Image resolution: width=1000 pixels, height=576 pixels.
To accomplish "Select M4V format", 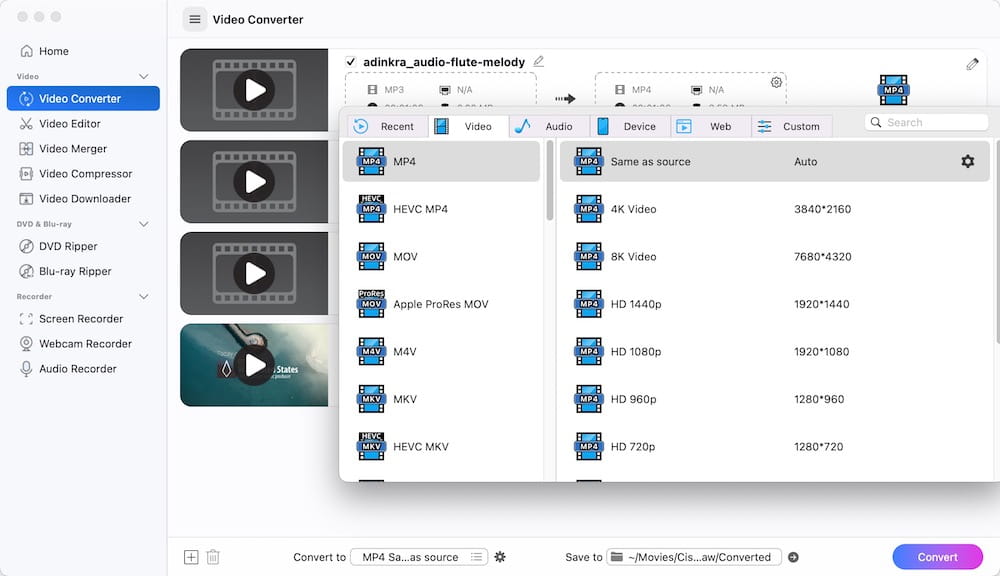I will 441,351.
